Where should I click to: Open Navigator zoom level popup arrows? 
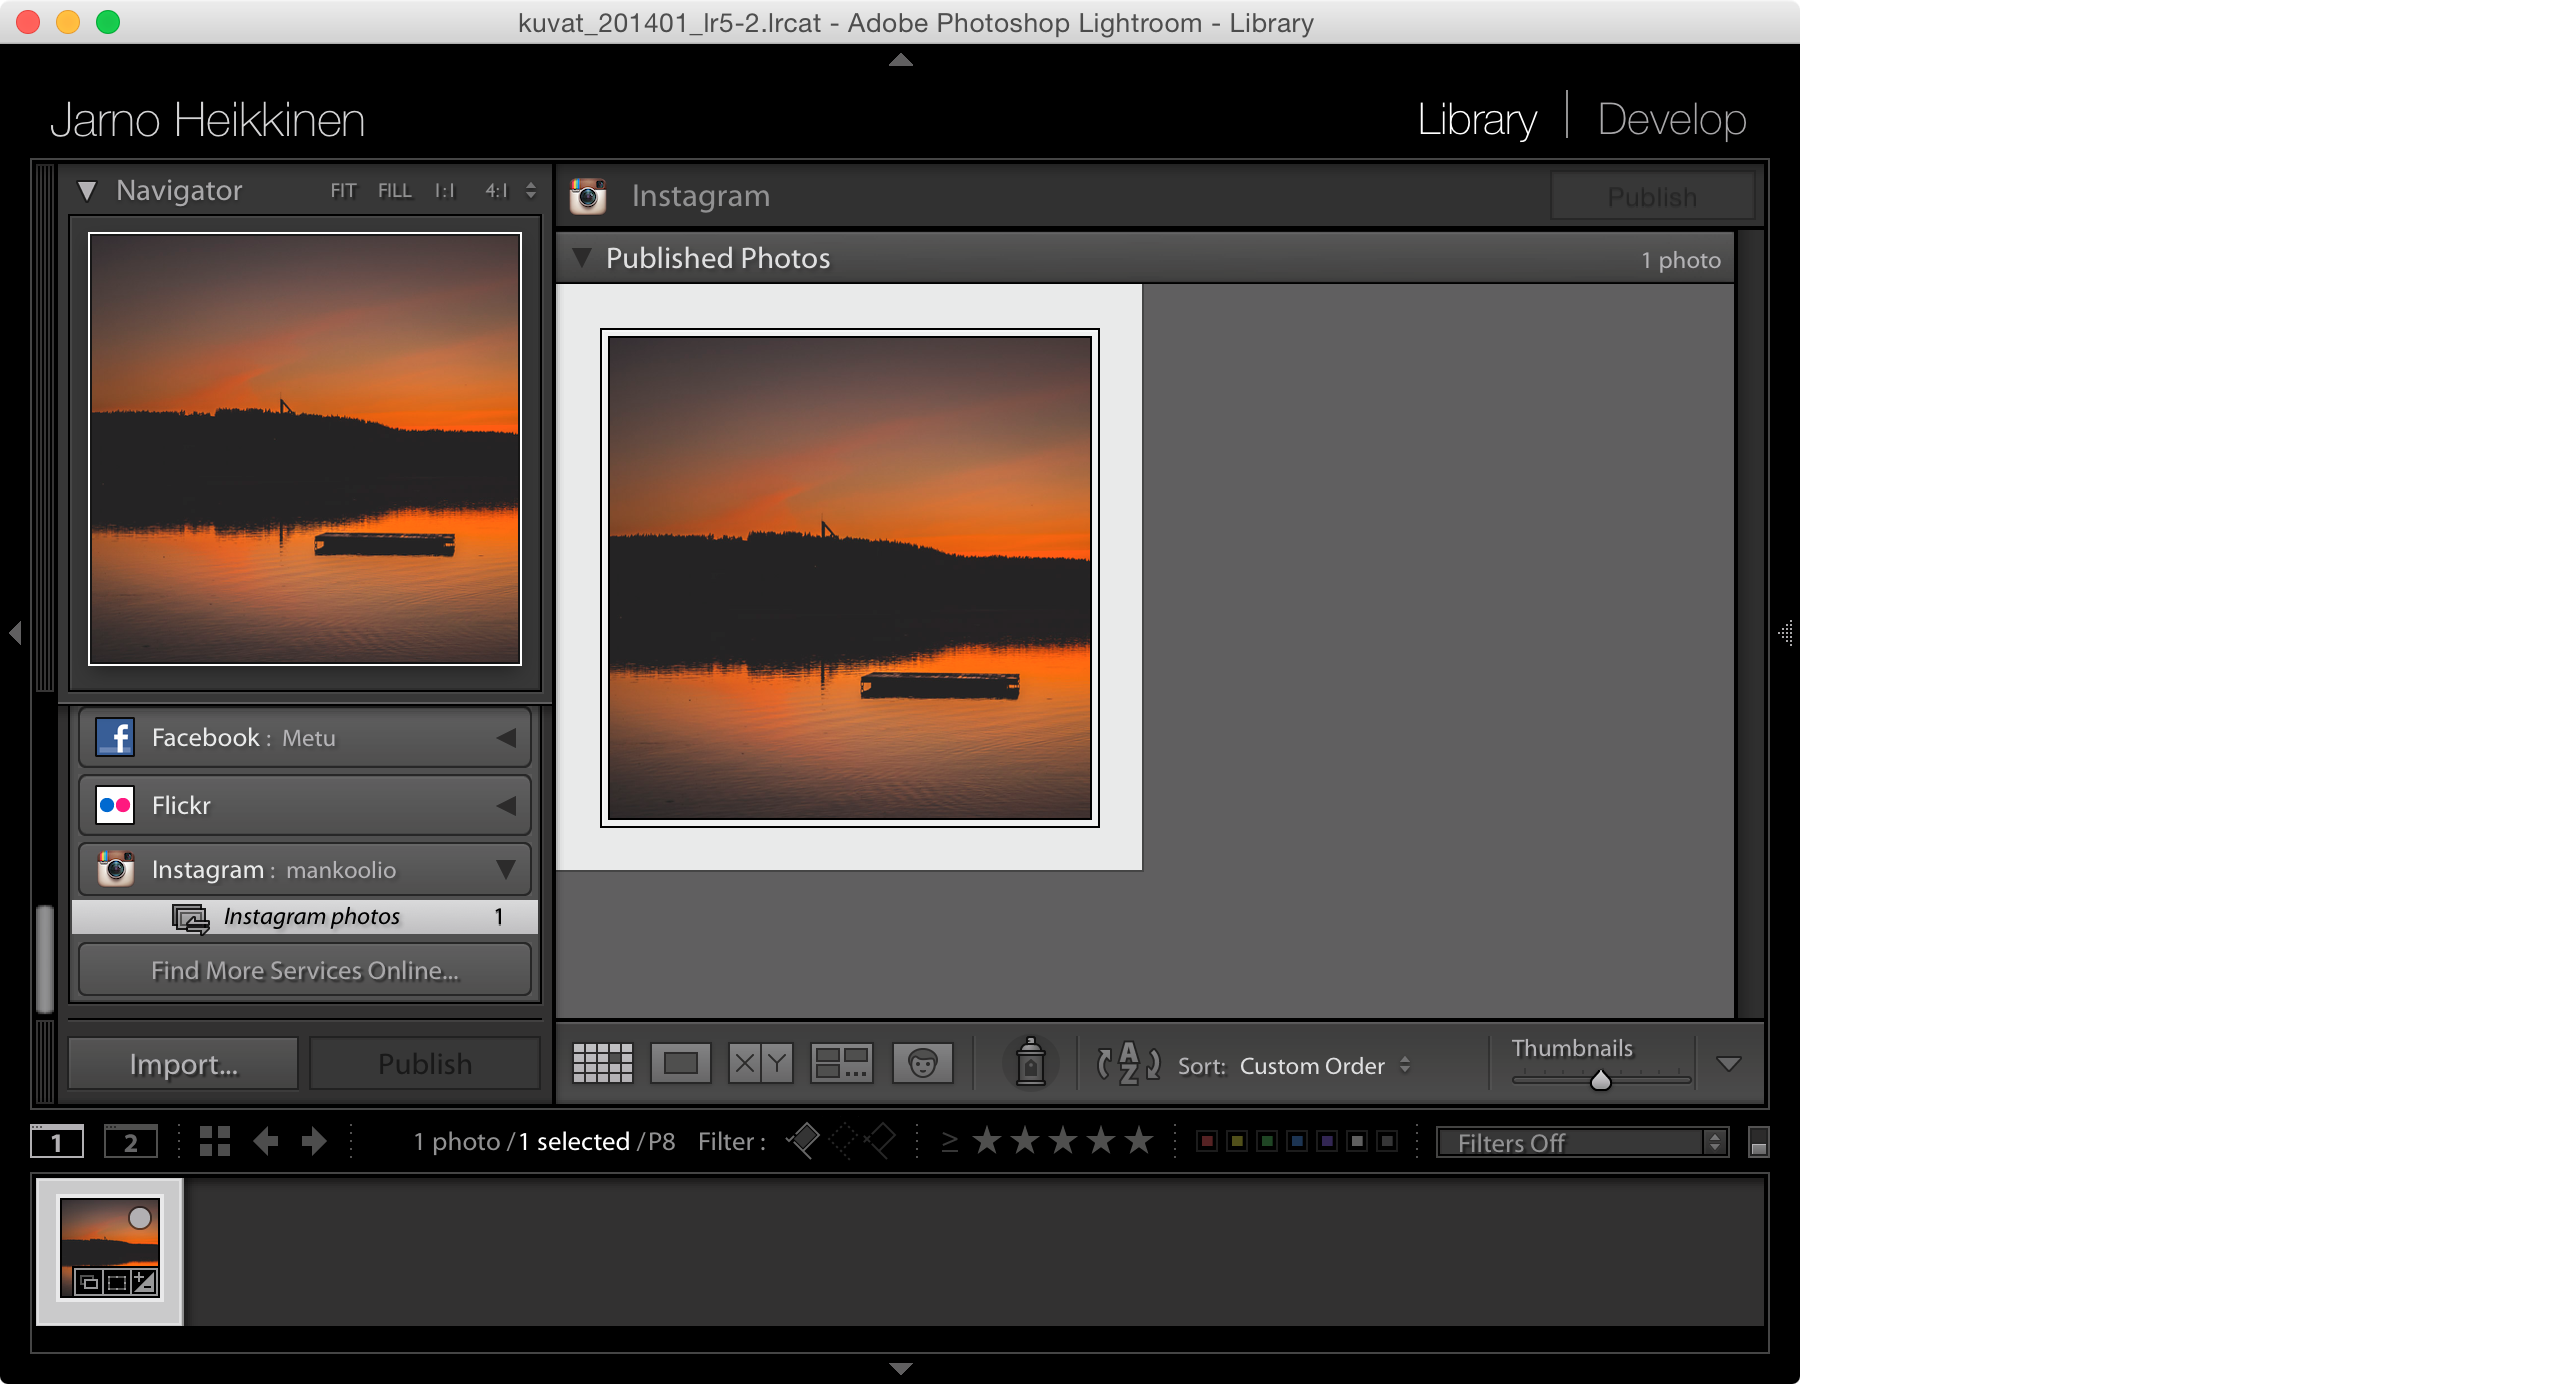click(531, 191)
